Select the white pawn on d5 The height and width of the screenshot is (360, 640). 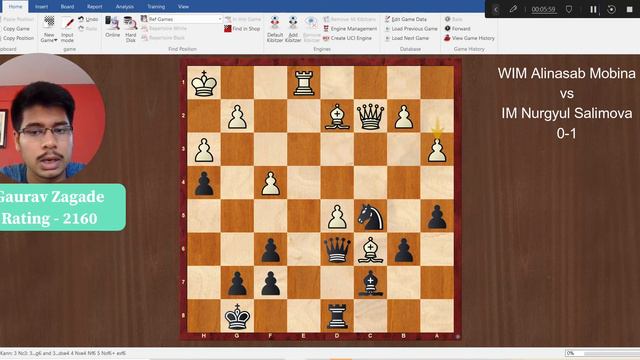337,216
